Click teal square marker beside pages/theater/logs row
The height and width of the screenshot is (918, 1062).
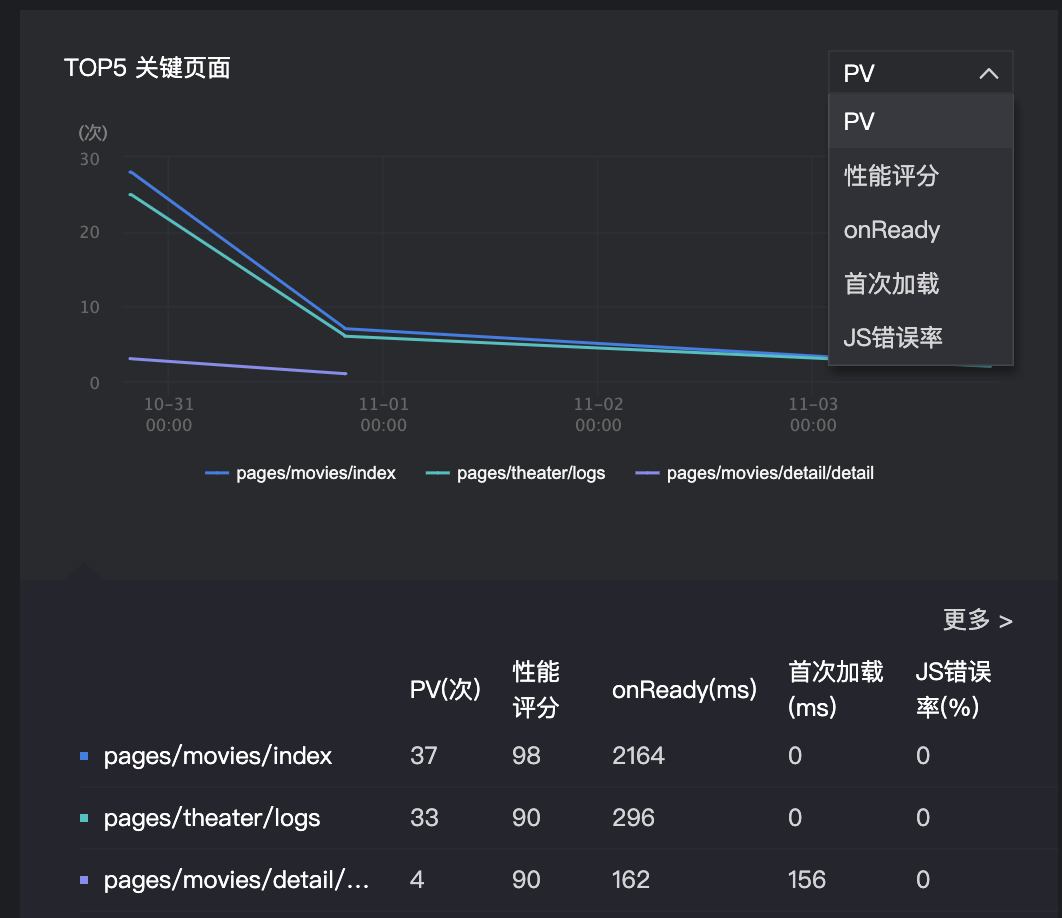click(x=84, y=818)
